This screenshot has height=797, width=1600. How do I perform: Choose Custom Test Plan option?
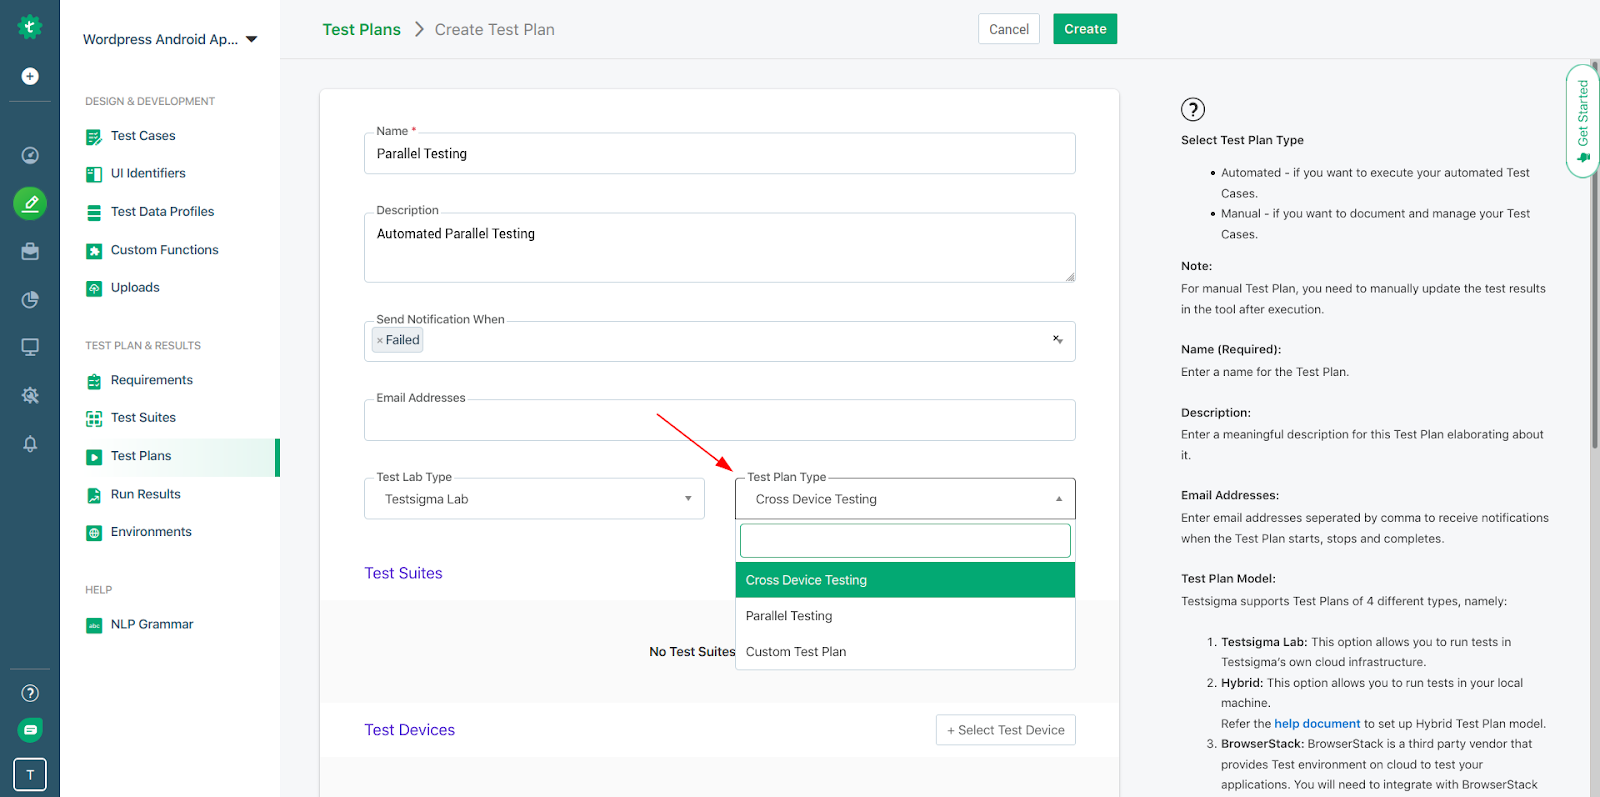pos(796,652)
